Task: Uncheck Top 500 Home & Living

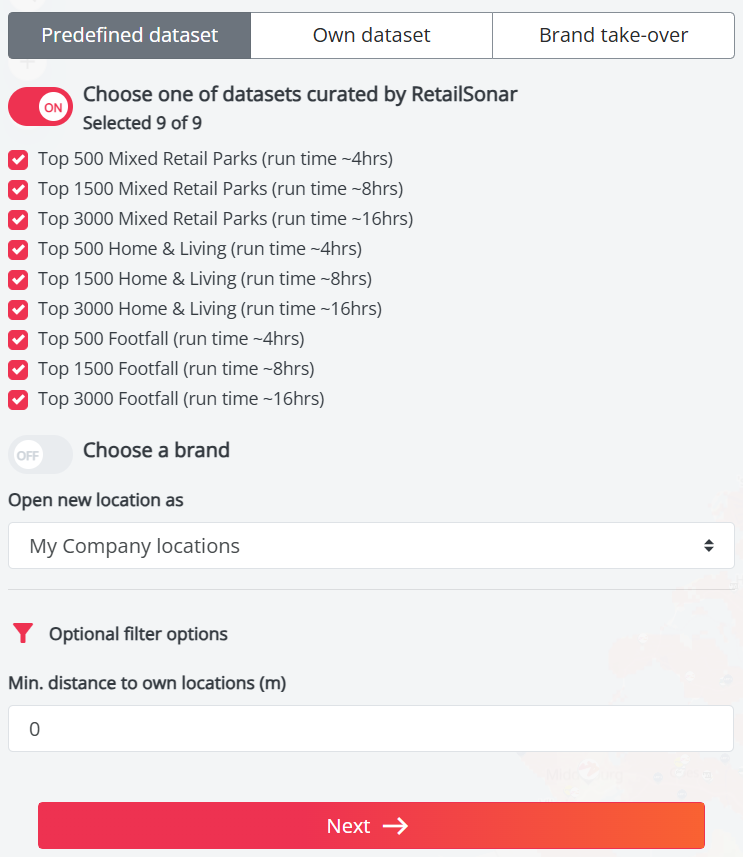Action: point(18,249)
